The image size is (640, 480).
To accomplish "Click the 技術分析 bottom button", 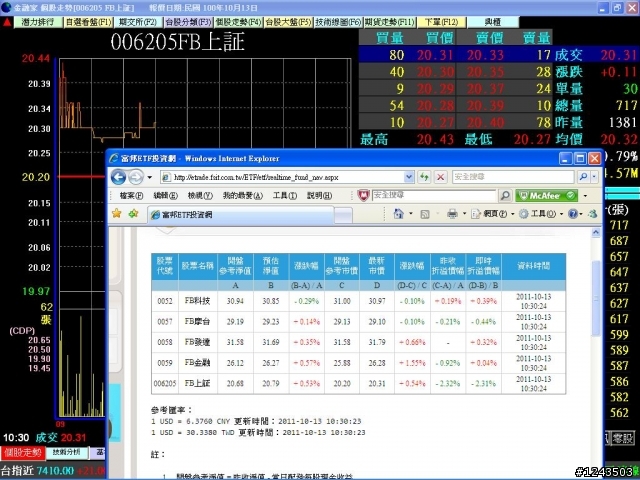I will pyautogui.click(x=67, y=453).
